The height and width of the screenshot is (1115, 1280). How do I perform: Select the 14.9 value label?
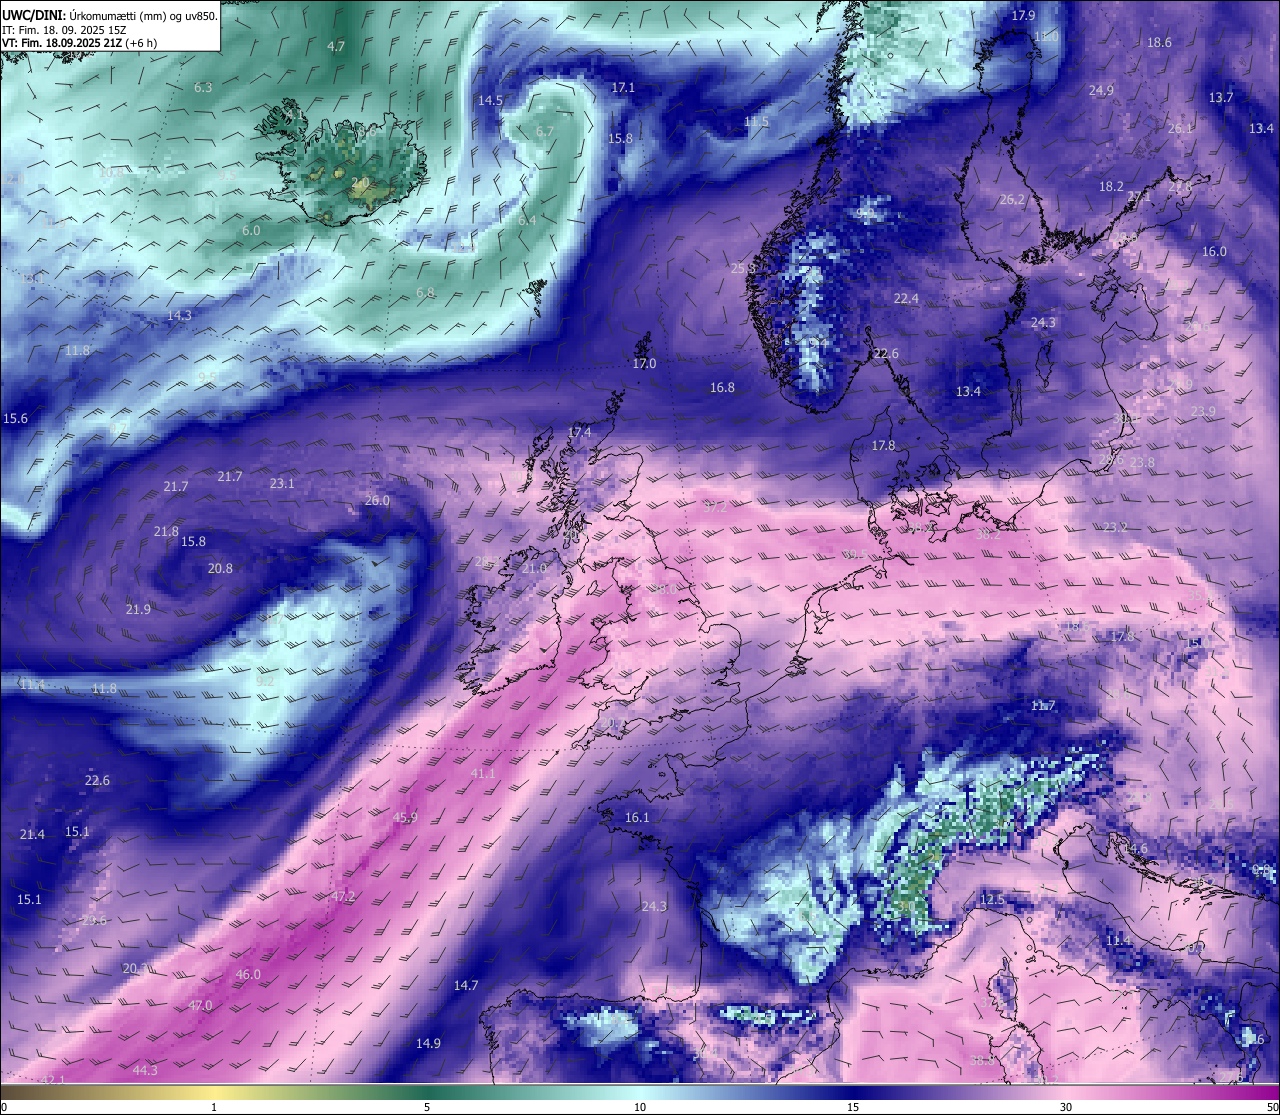tap(428, 1044)
